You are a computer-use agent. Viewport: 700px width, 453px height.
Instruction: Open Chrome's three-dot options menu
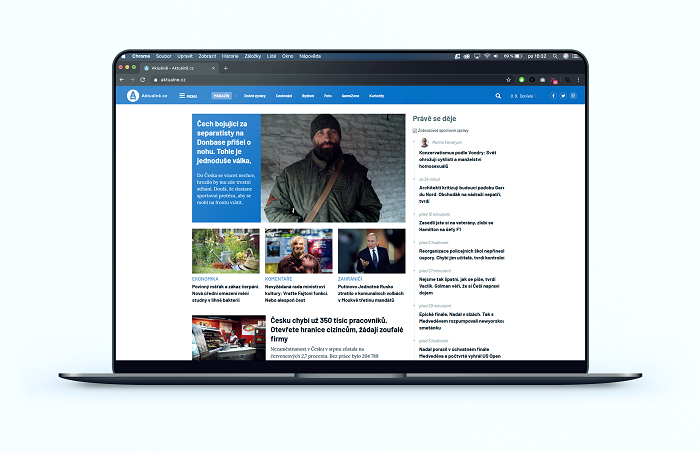click(576, 79)
